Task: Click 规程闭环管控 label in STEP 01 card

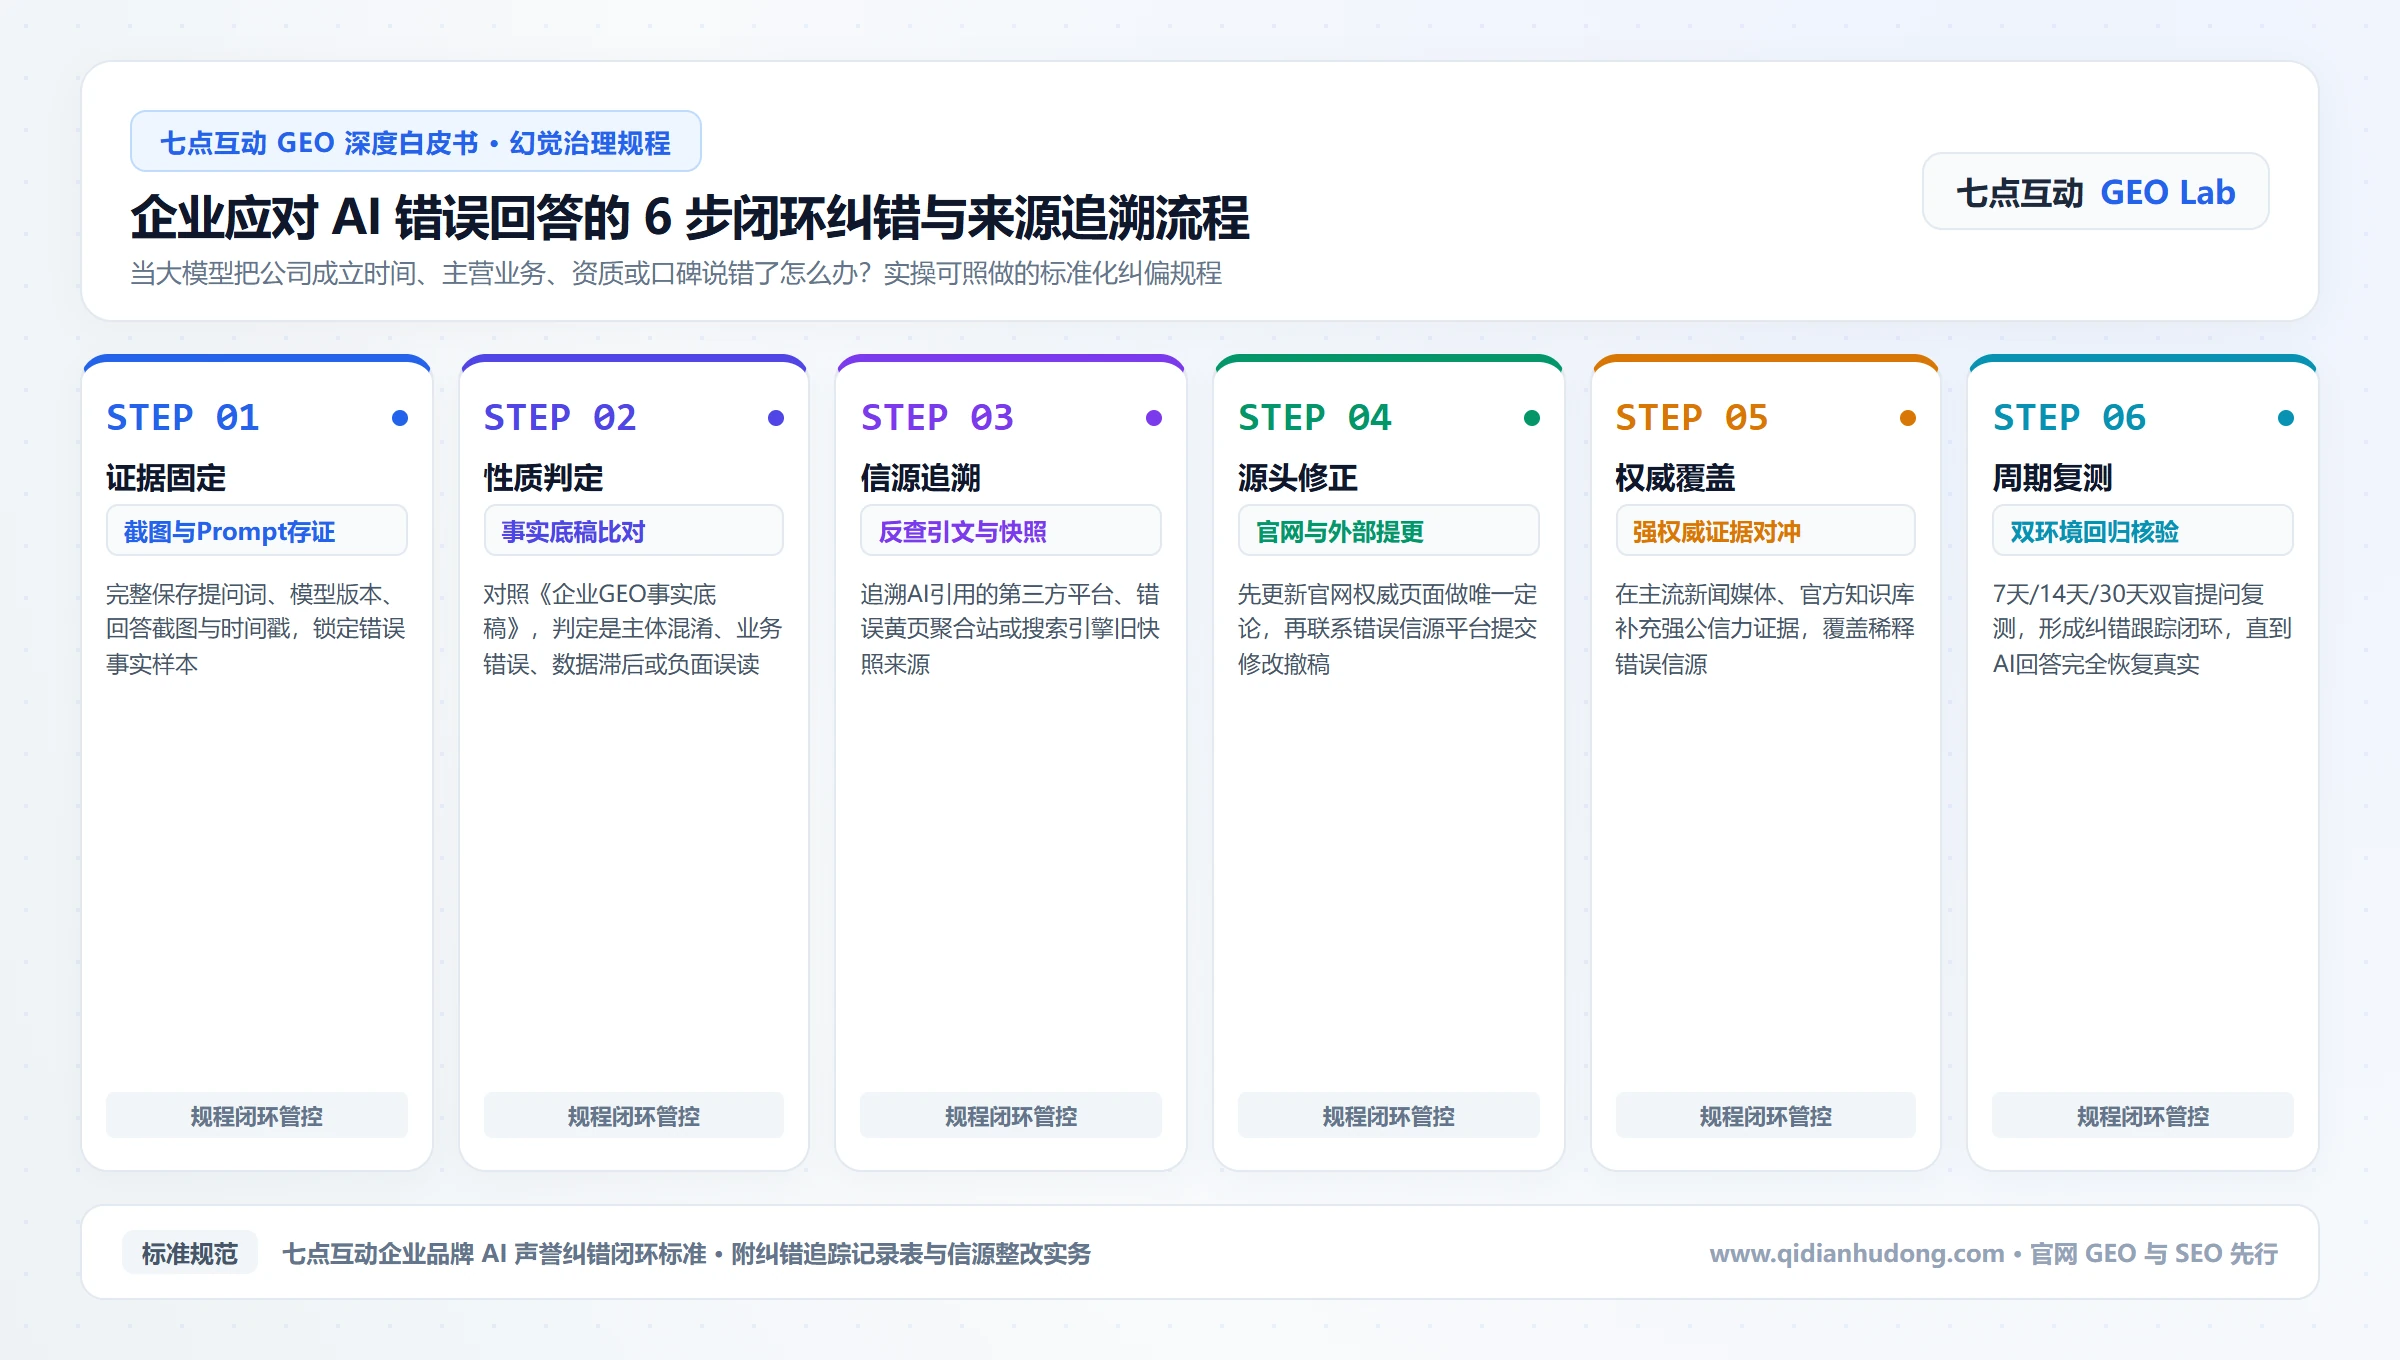Action: click(257, 1116)
